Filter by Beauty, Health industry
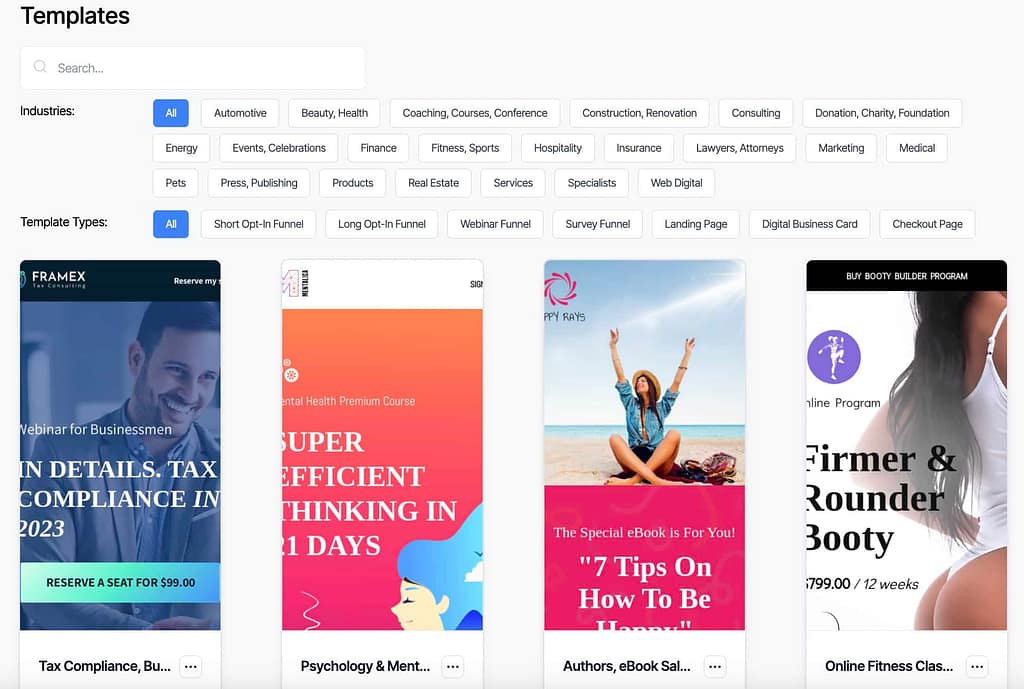The width and height of the screenshot is (1024, 689). [334, 113]
